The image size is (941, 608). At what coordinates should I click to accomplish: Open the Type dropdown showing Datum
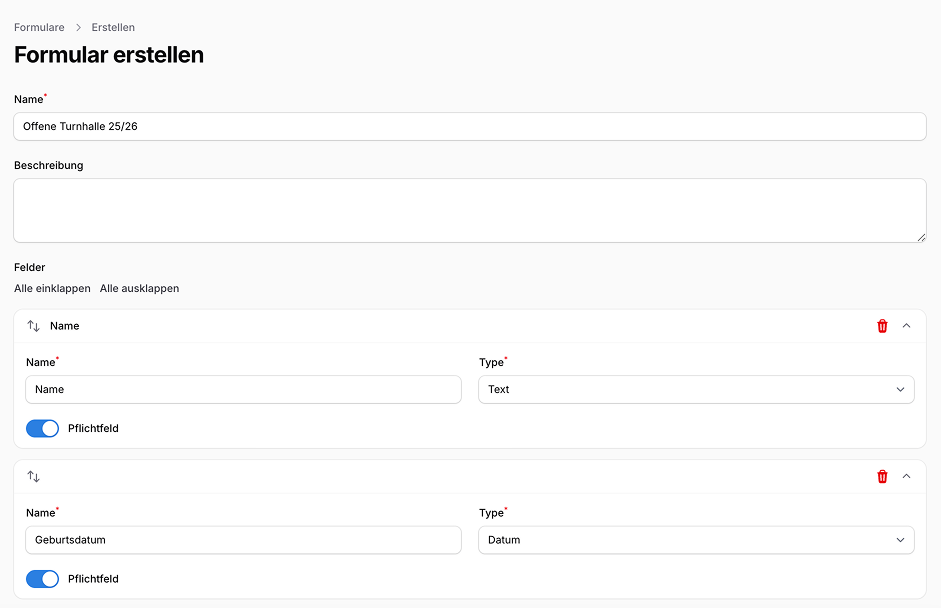(x=696, y=539)
